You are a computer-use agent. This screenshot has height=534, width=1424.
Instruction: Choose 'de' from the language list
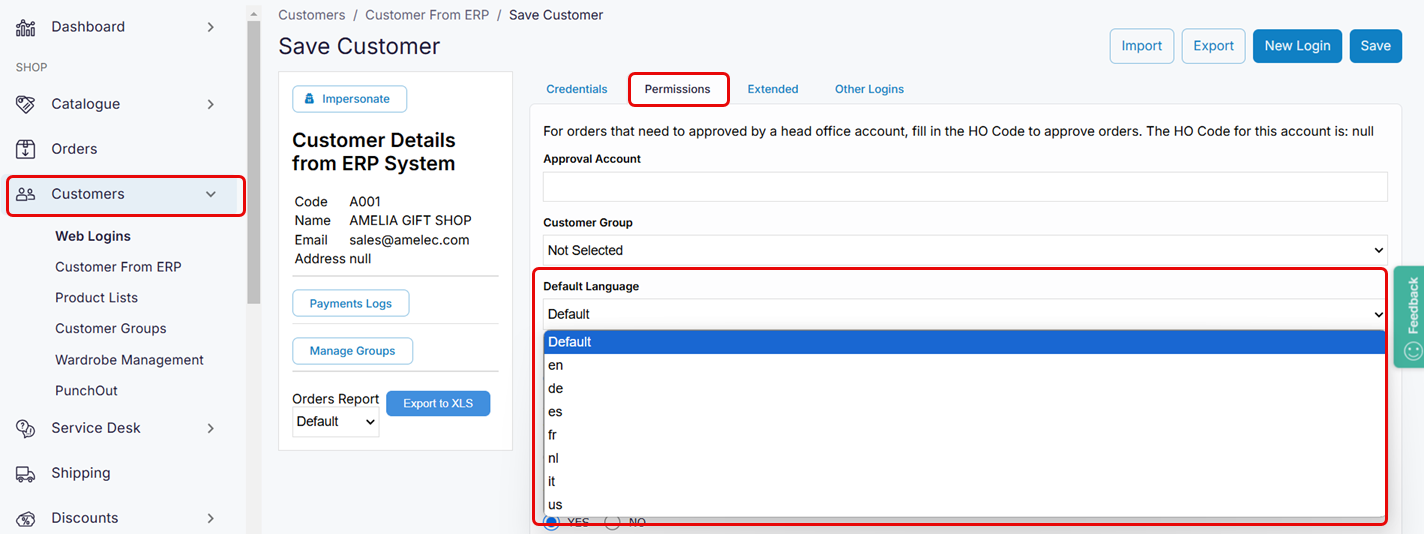pyautogui.click(x=556, y=388)
